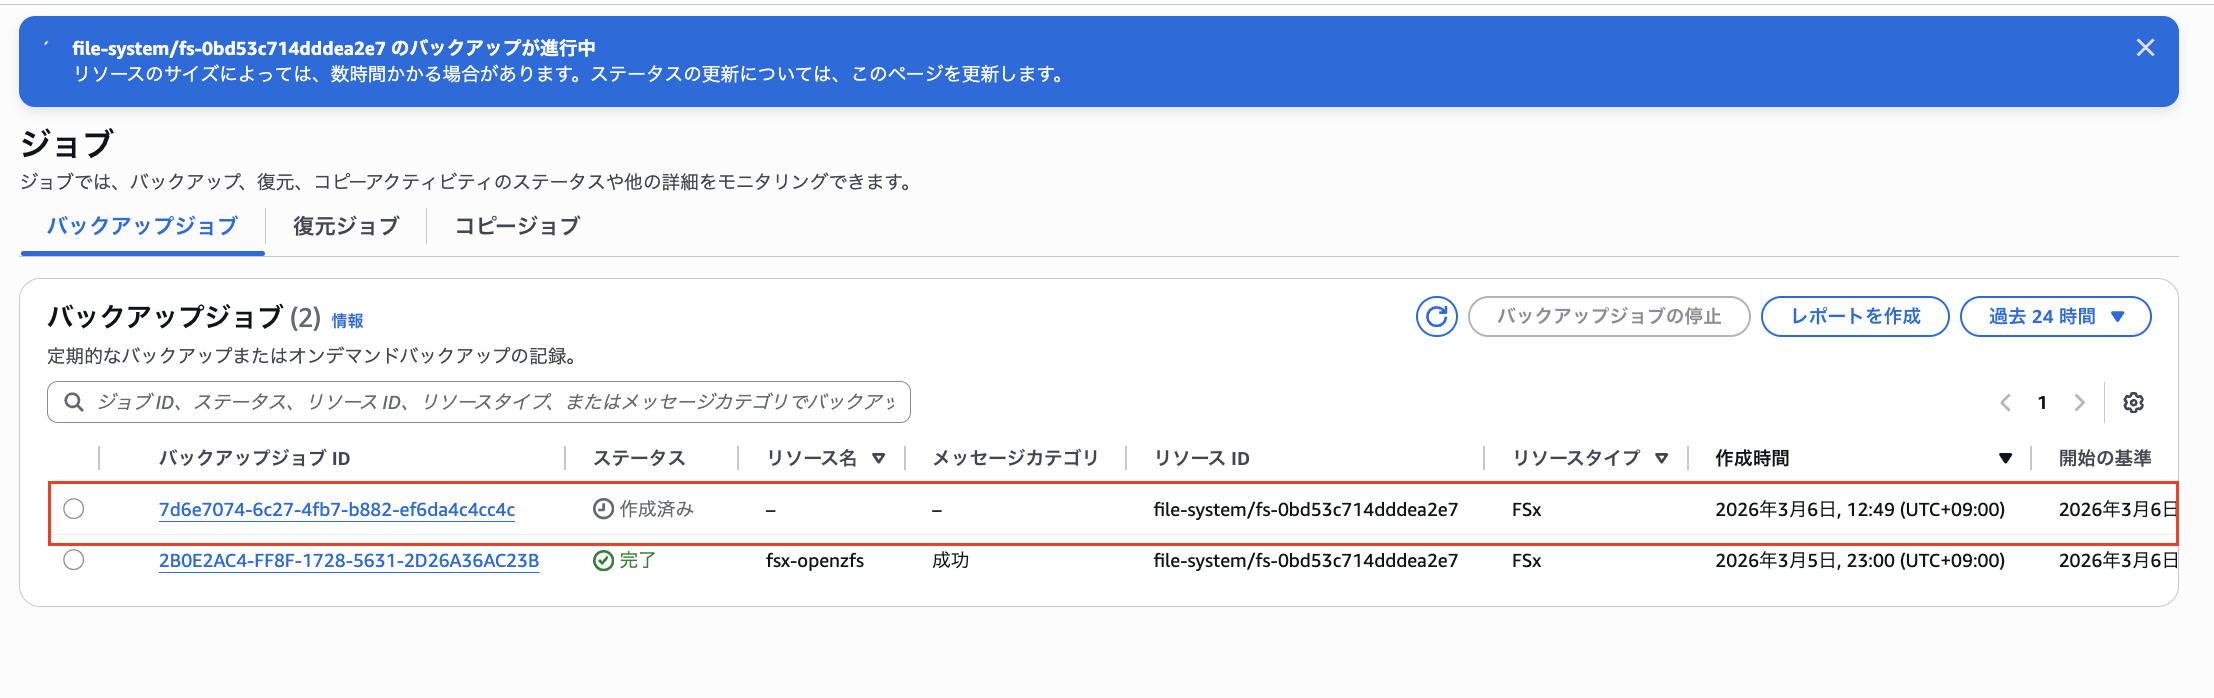Image resolution: width=2214 pixels, height=698 pixels.
Task: Click the レポートを作成 button
Action: coord(1854,317)
